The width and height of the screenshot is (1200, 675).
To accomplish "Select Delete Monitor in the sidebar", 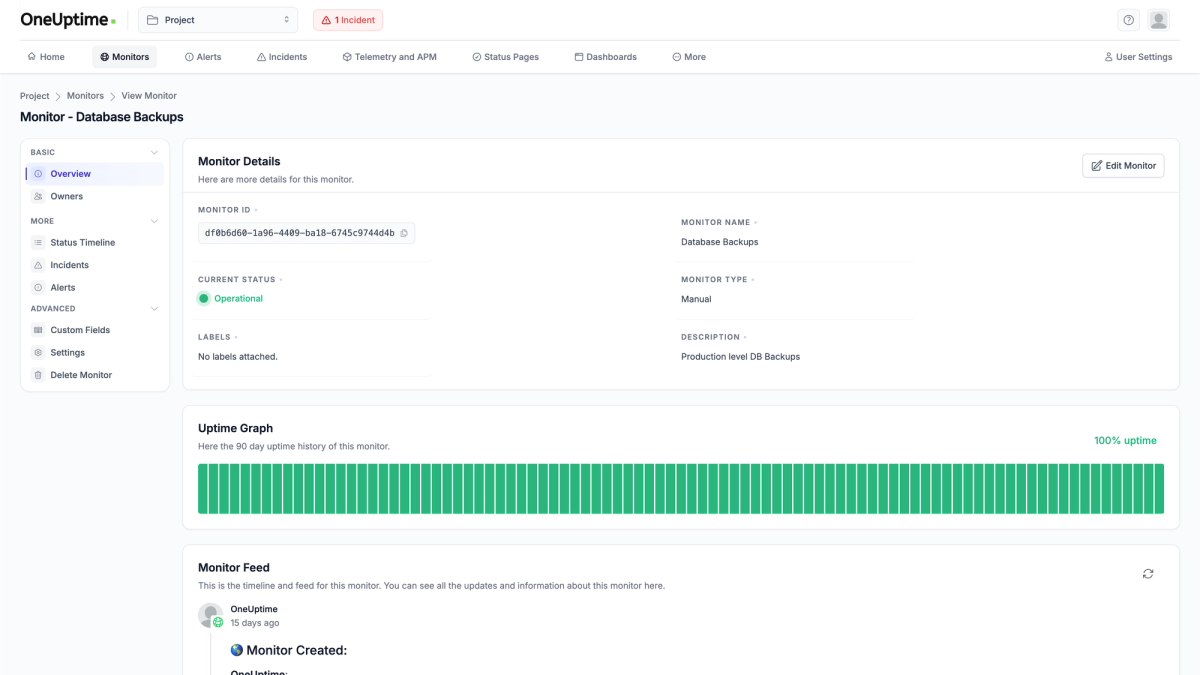I will pyautogui.click(x=95, y=375).
